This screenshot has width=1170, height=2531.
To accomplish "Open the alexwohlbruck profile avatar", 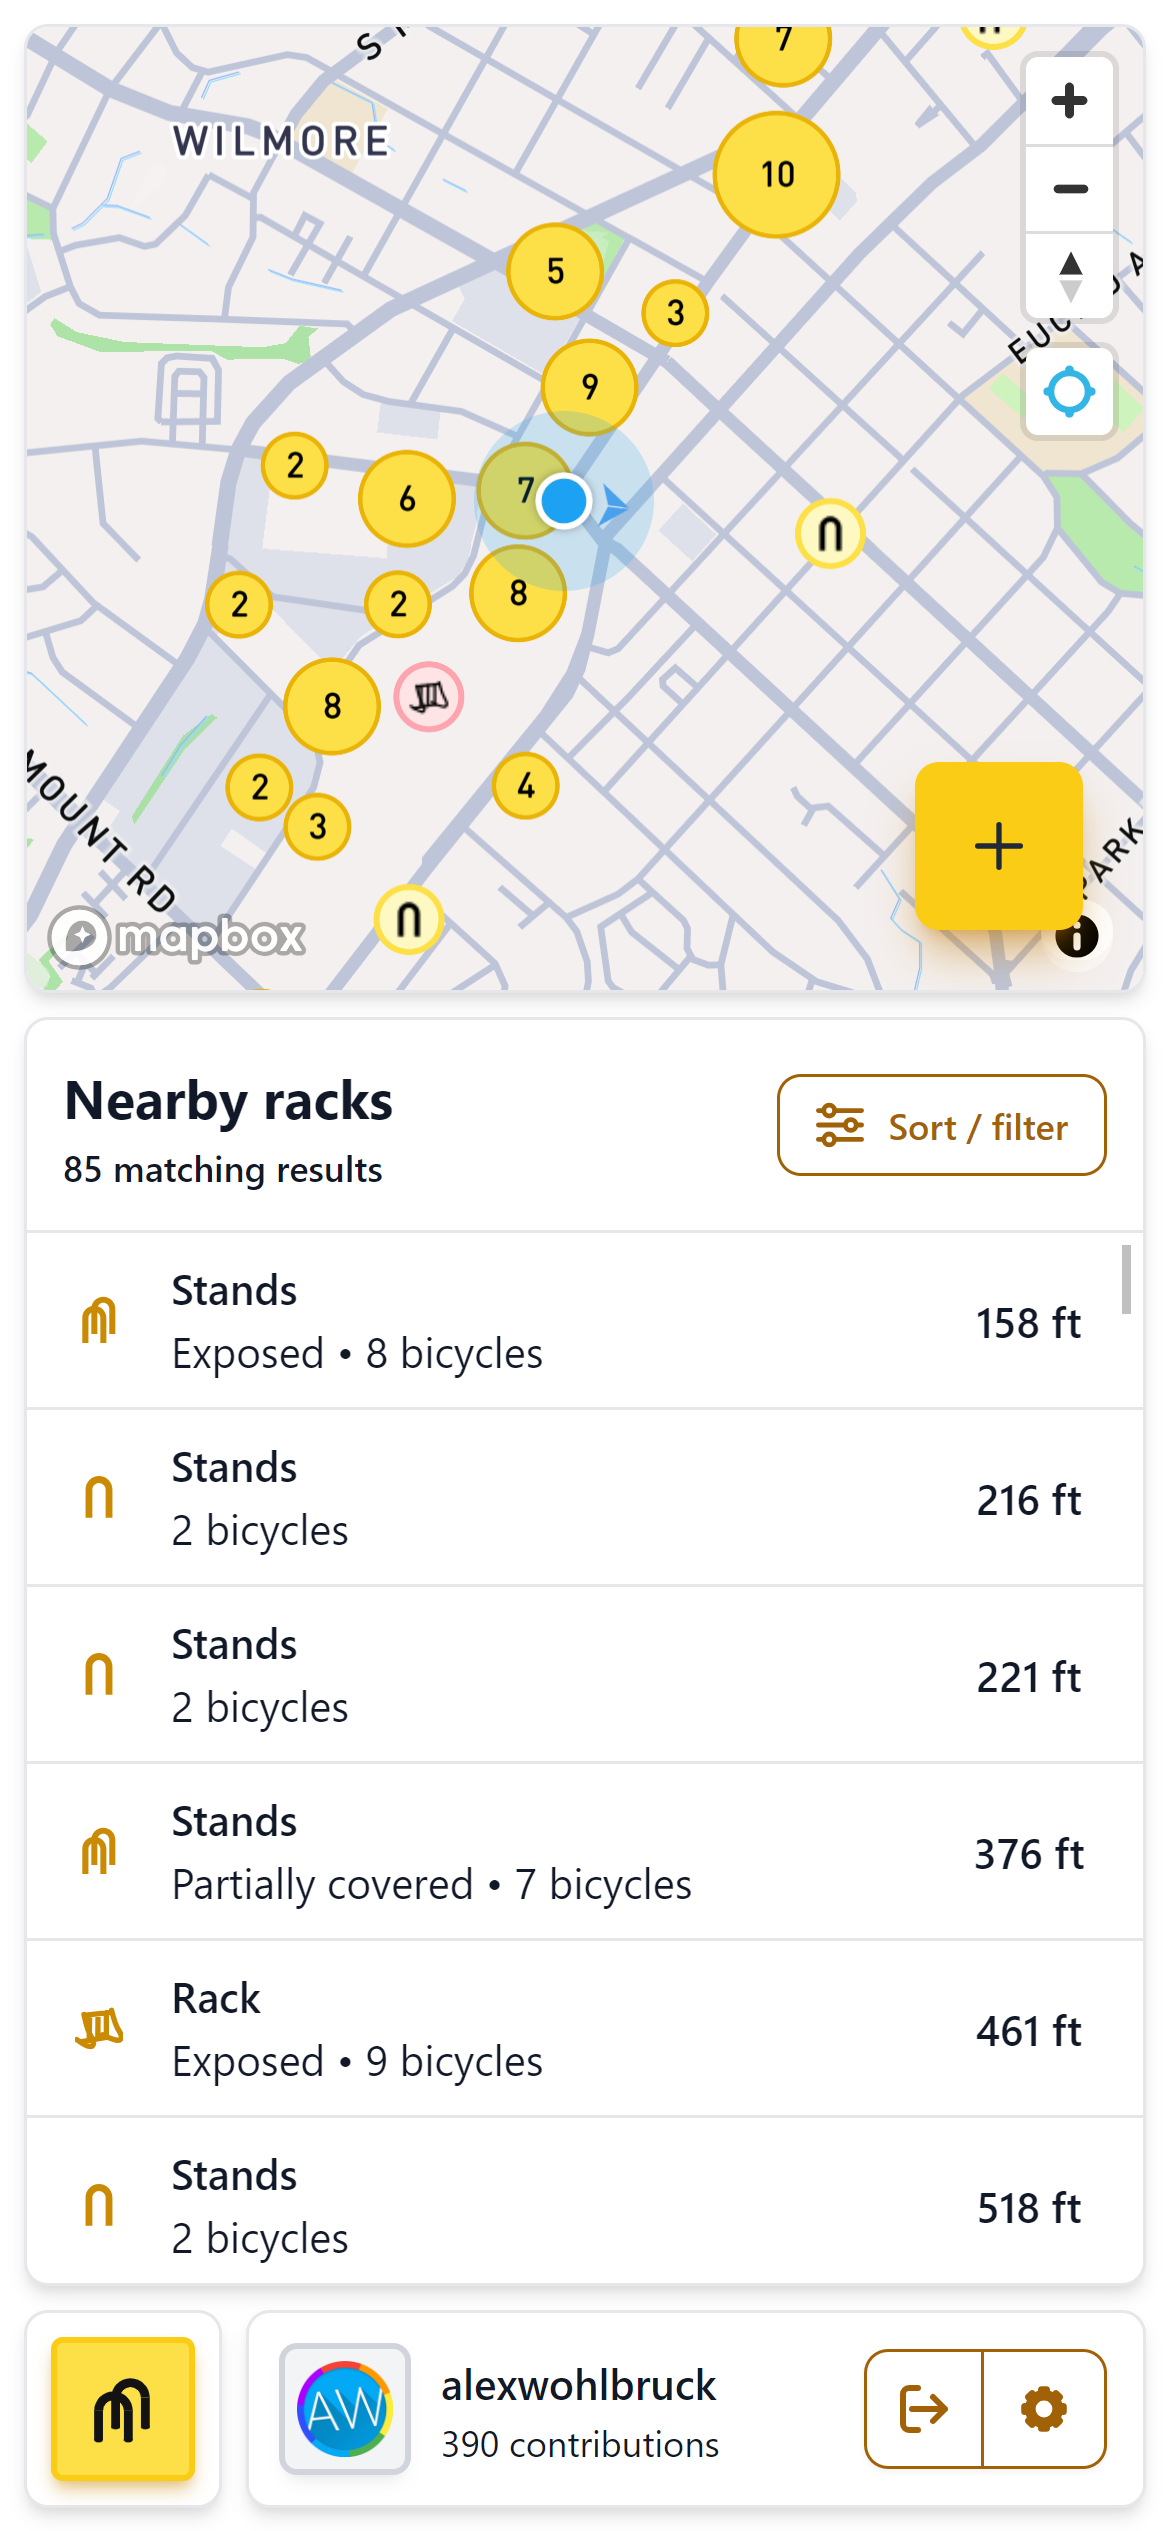I will [345, 2408].
